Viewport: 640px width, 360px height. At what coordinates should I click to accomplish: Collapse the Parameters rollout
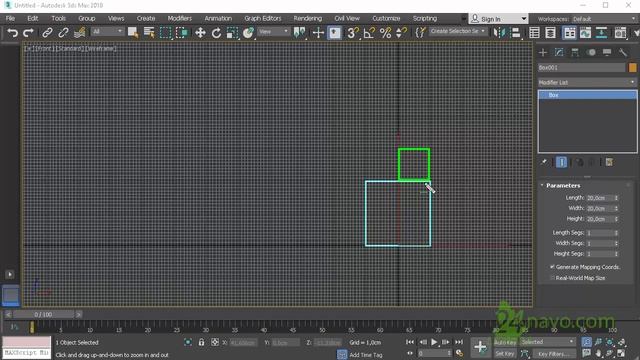[562, 185]
